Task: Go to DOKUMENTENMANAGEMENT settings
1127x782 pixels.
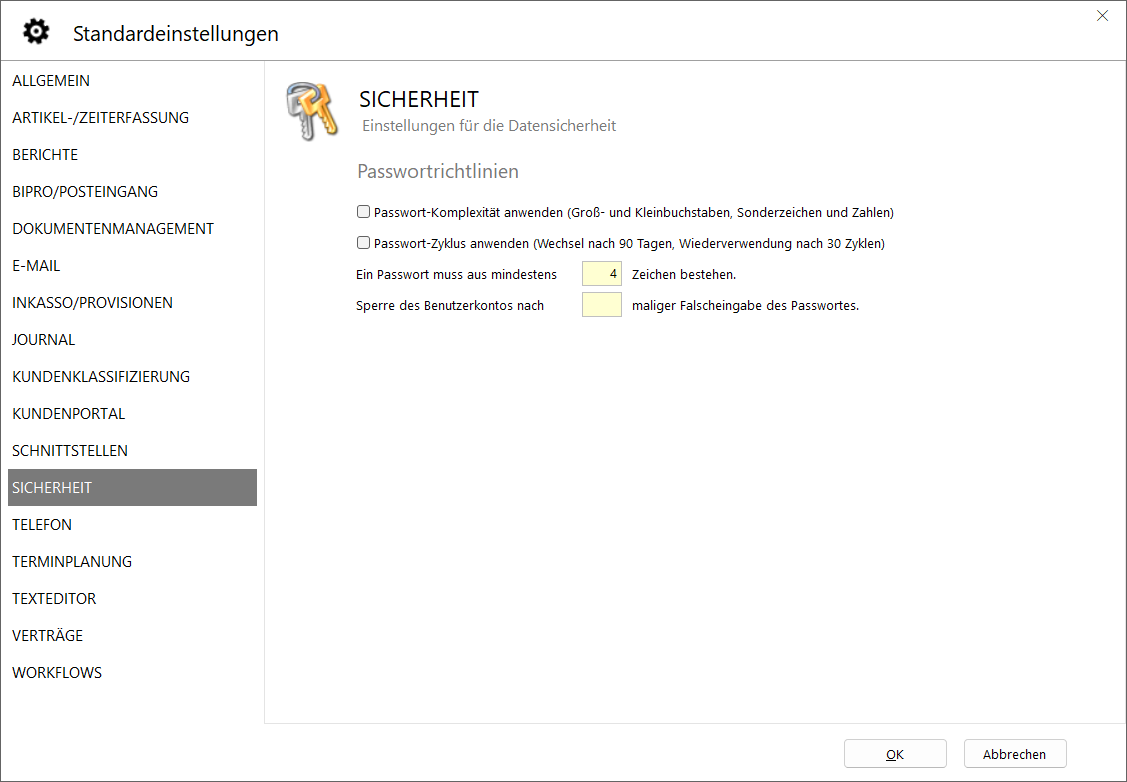Action: click(x=113, y=229)
